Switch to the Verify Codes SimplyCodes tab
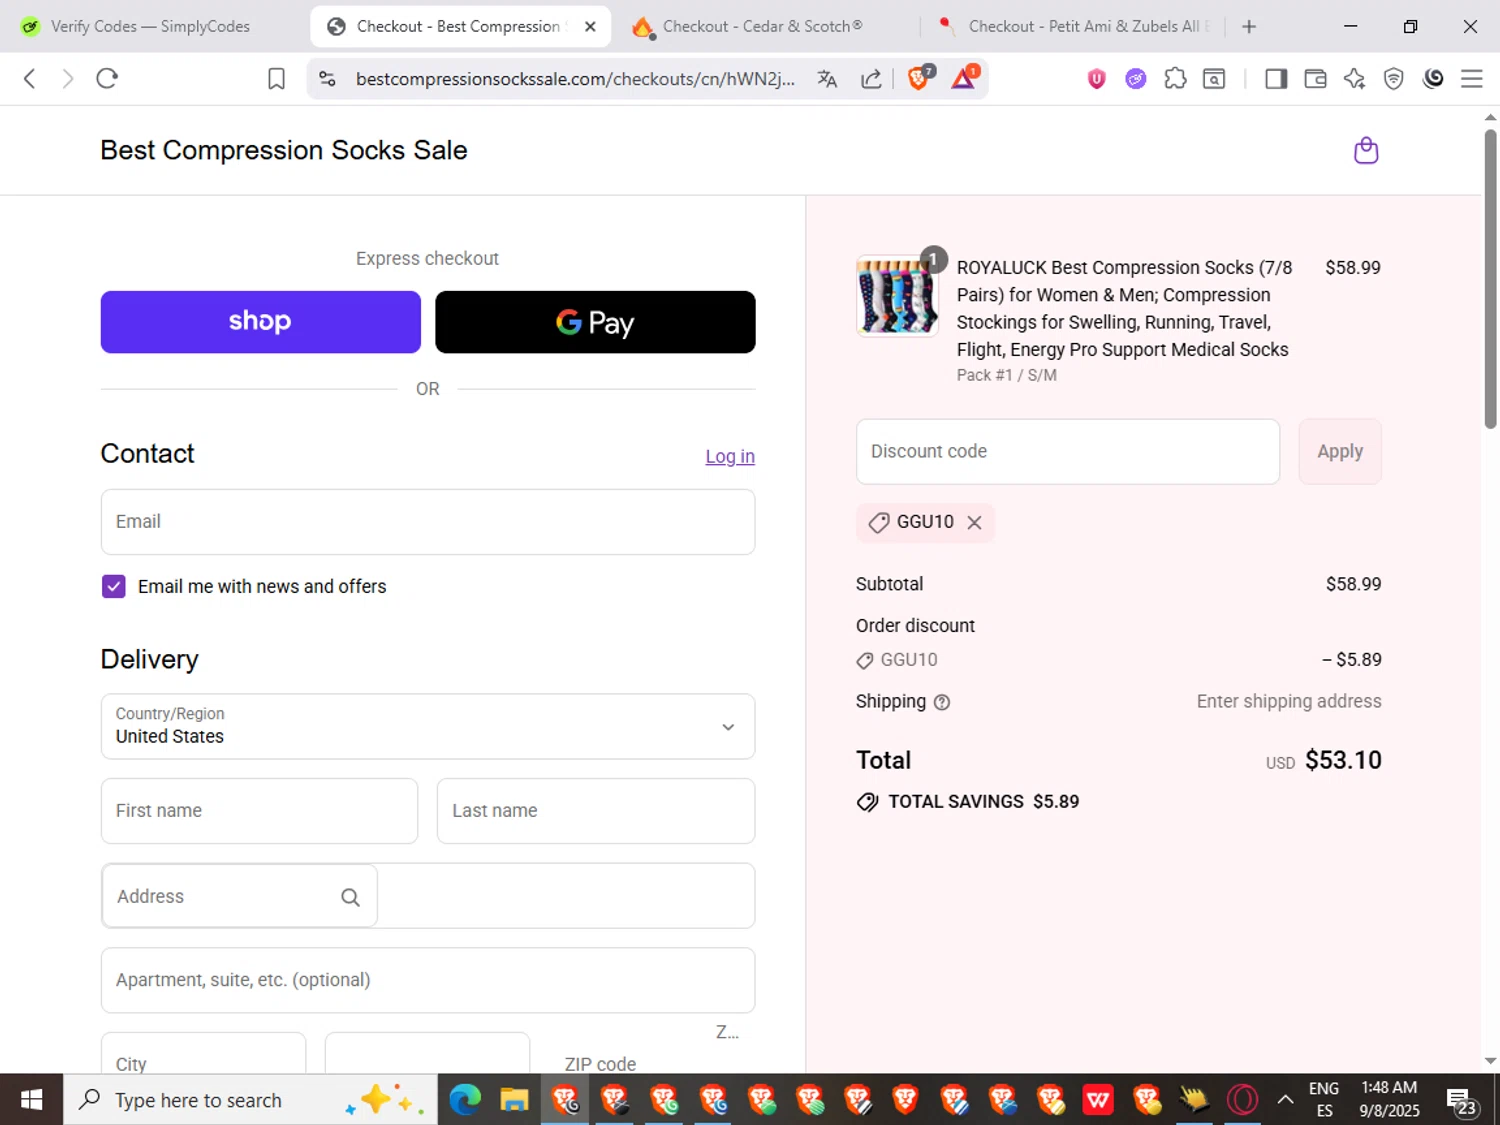The height and width of the screenshot is (1125, 1500). pos(150,27)
